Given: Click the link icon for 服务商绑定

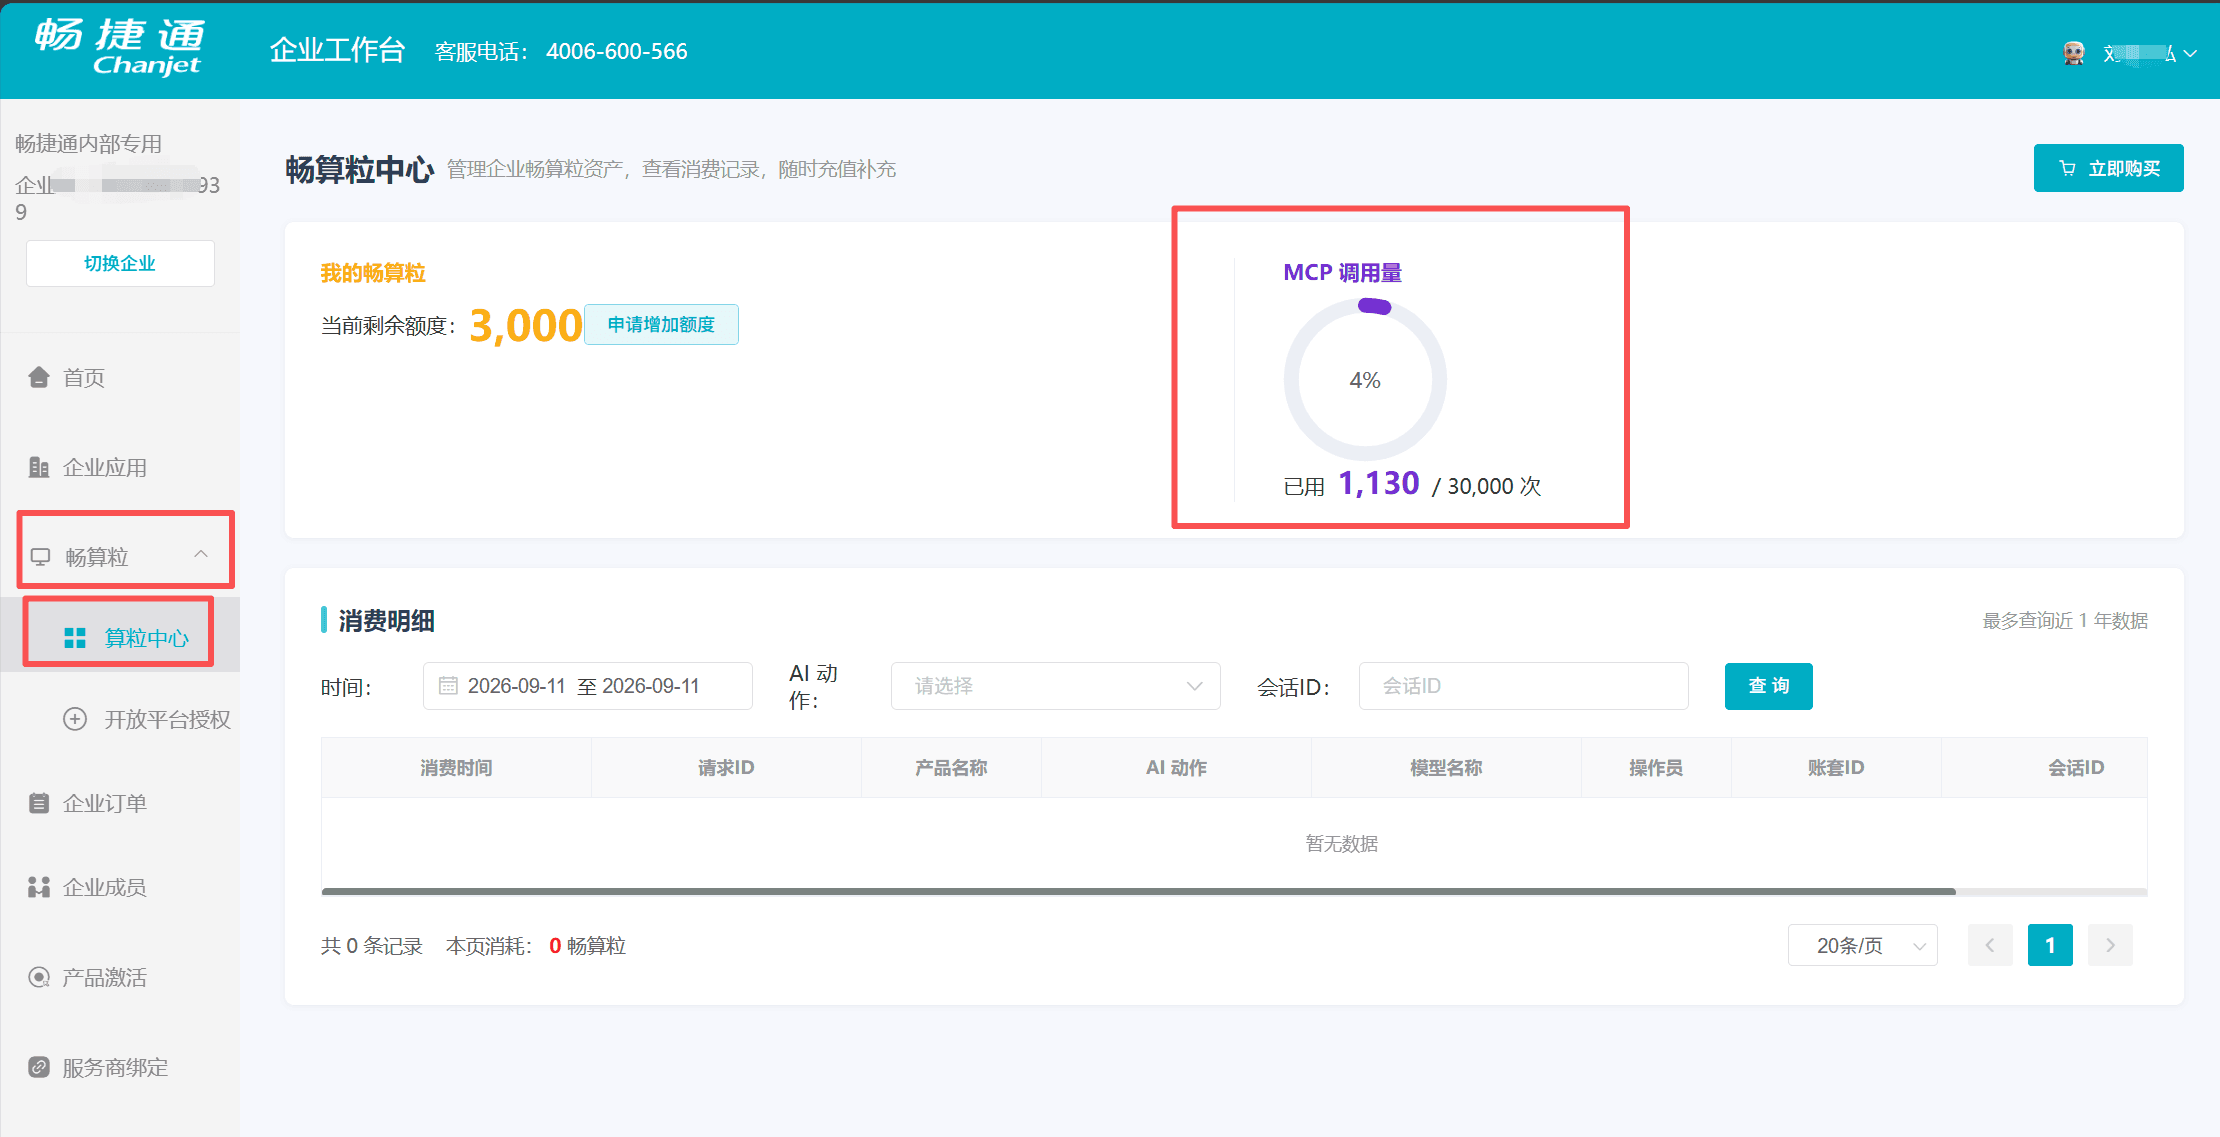Looking at the screenshot, I should click(x=39, y=1067).
